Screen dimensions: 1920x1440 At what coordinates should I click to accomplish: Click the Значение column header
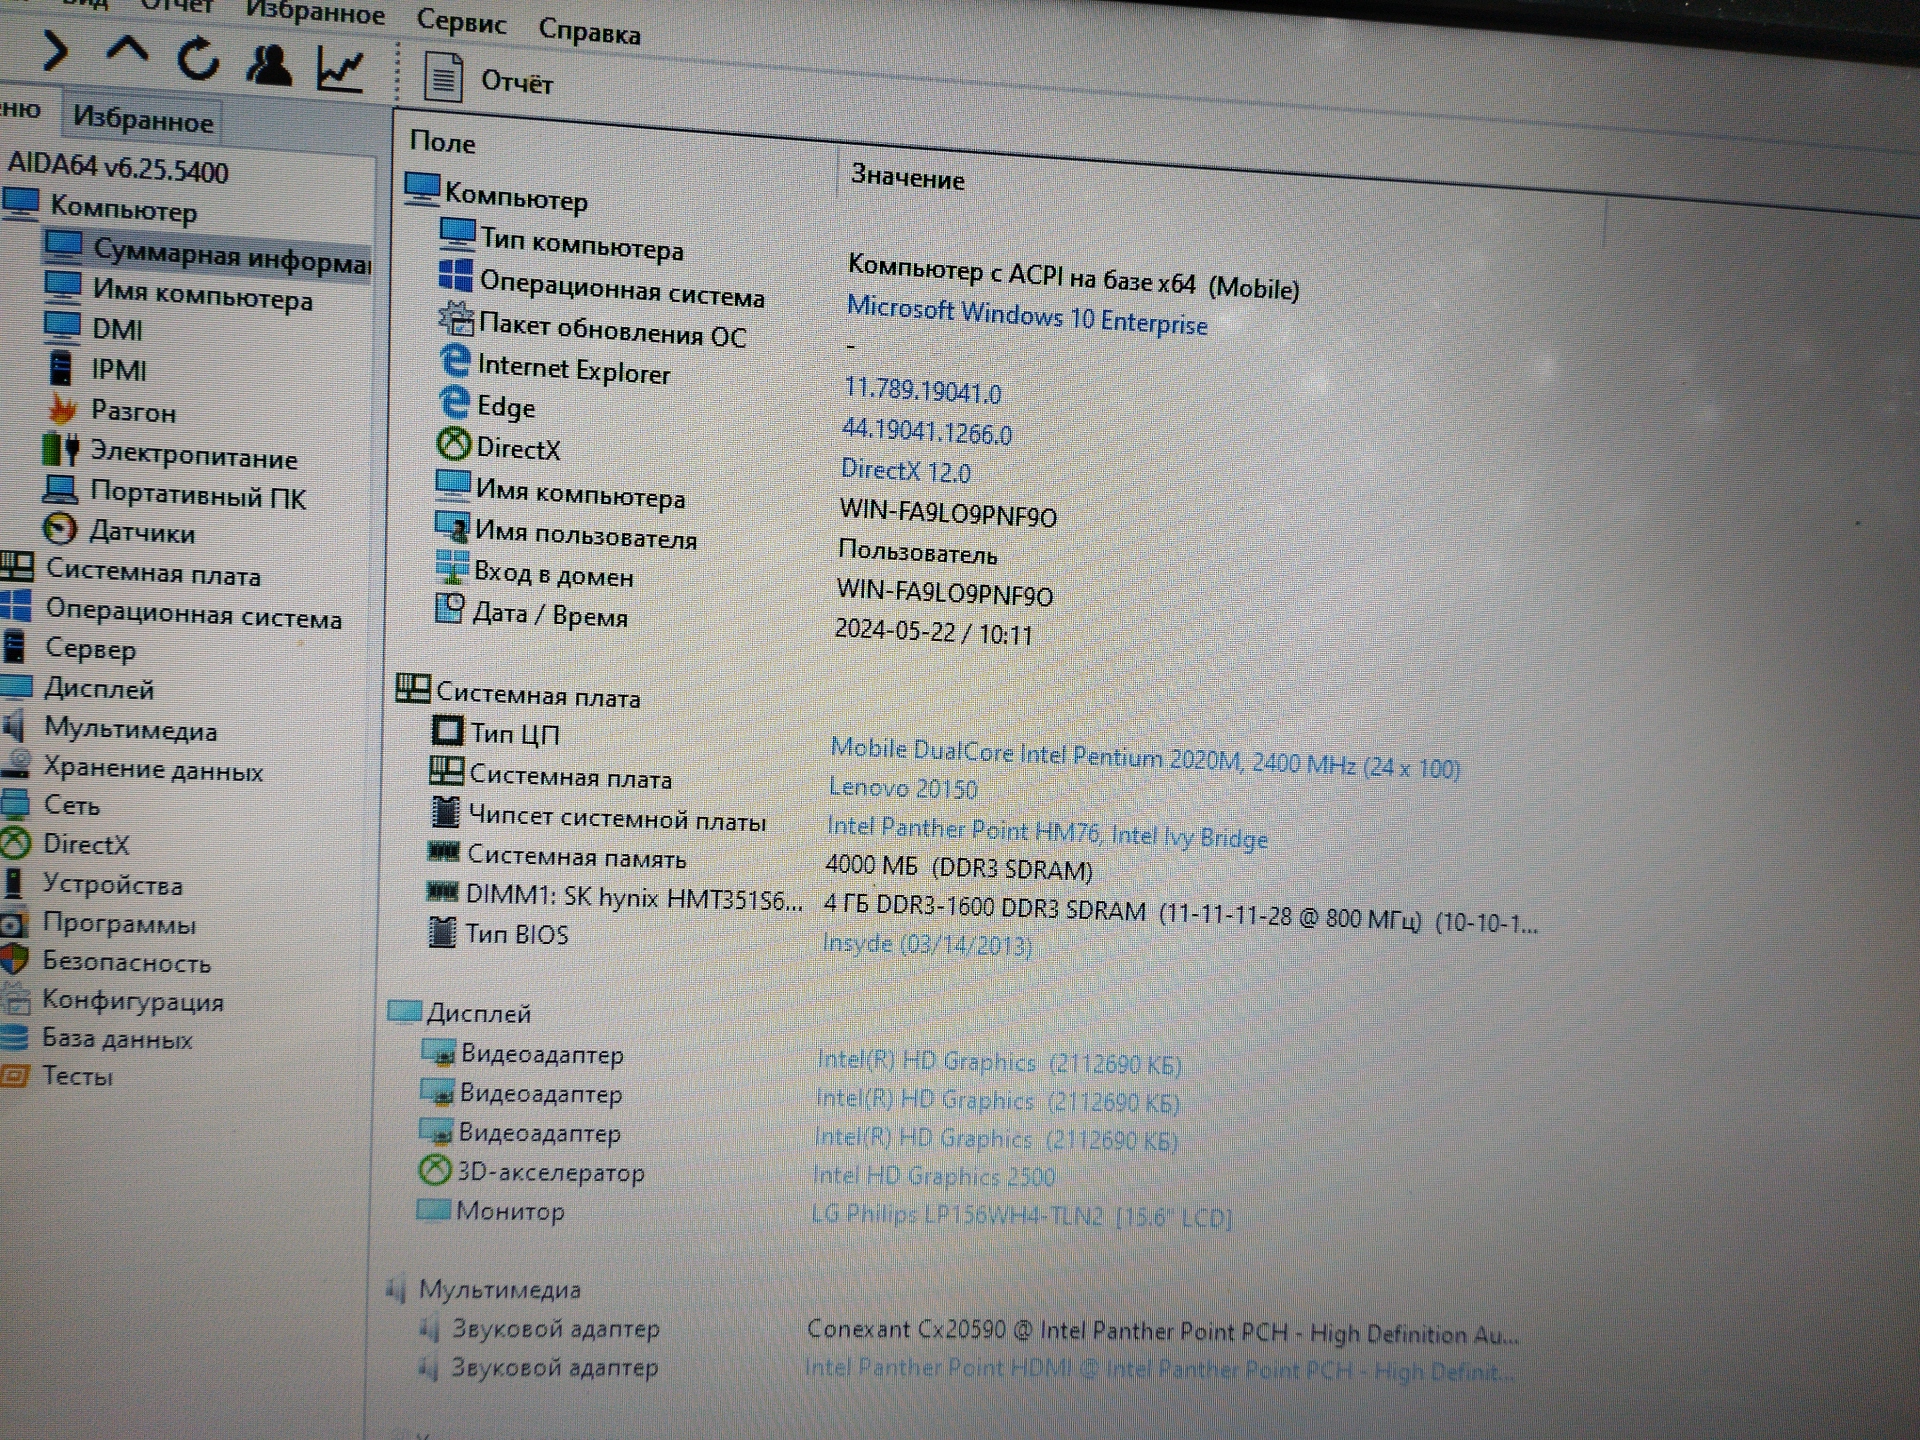(x=907, y=178)
